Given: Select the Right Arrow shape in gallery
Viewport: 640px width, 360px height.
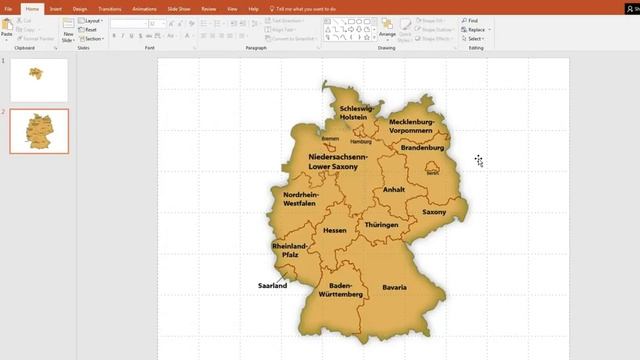Looking at the screenshot, I should (351, 29).
